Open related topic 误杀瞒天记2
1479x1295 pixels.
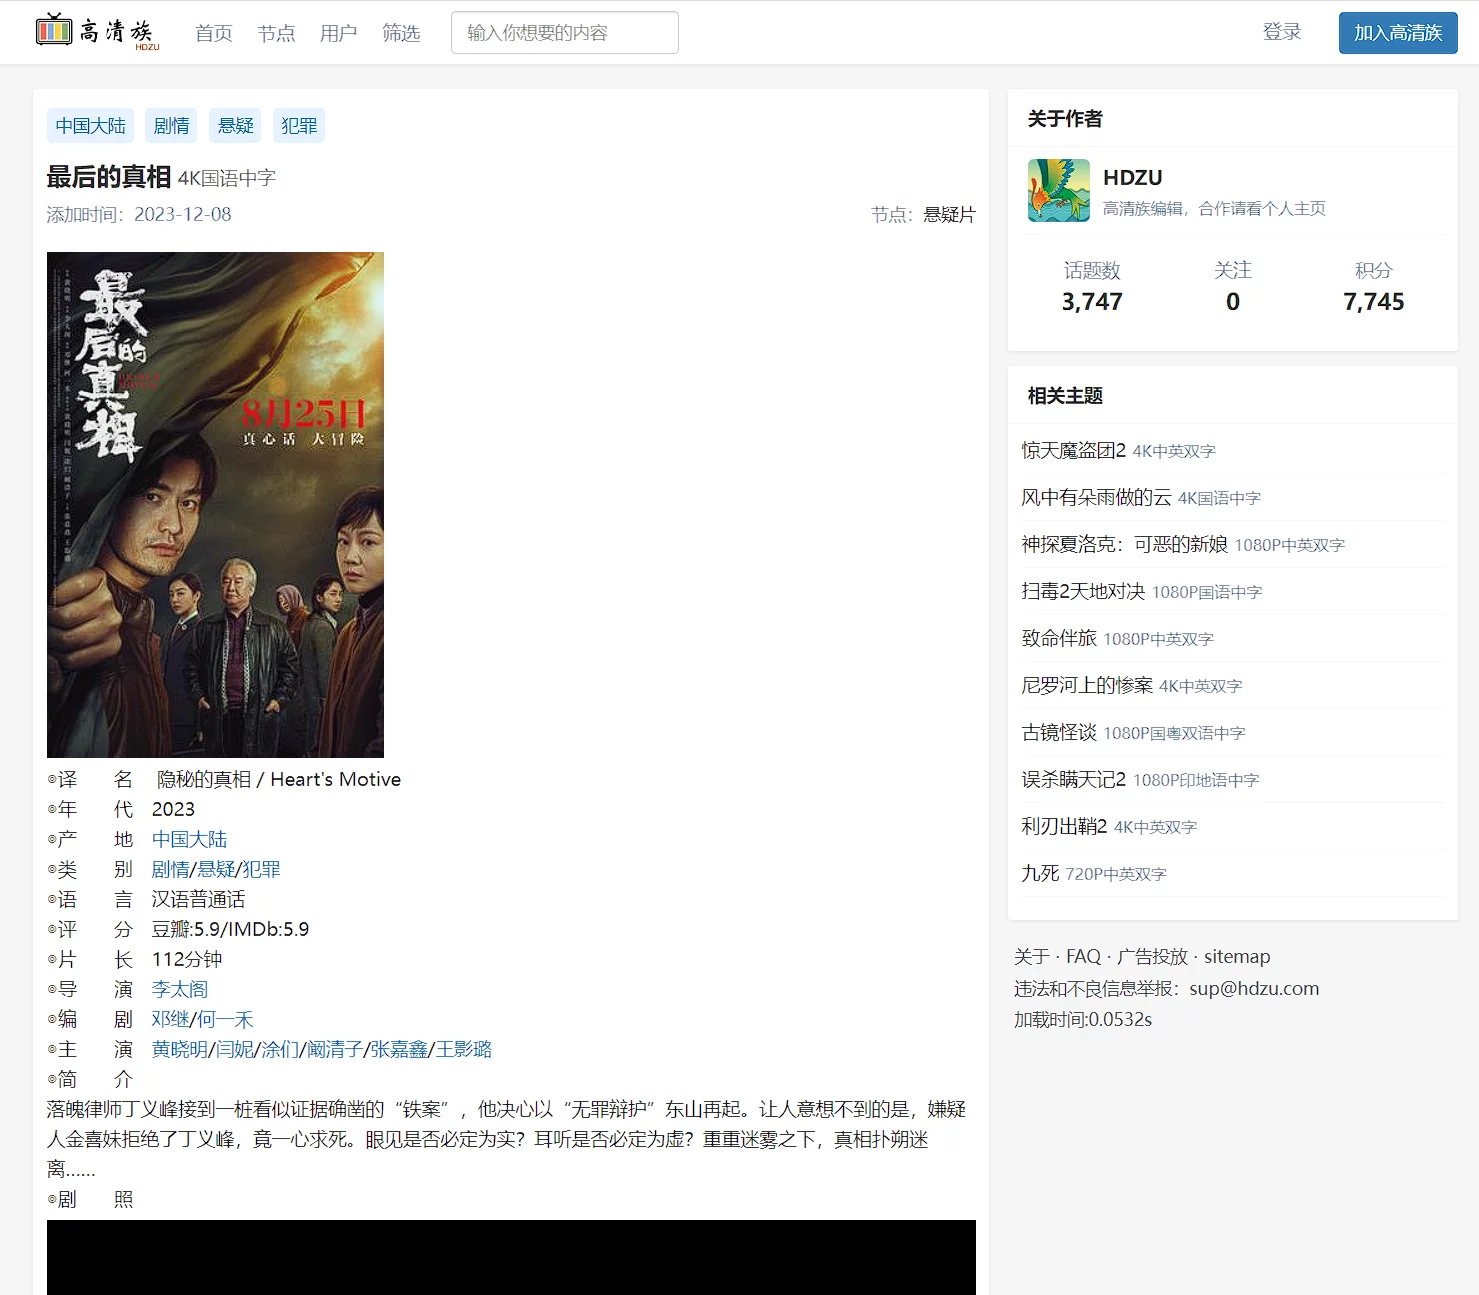tap(1073, 779)
